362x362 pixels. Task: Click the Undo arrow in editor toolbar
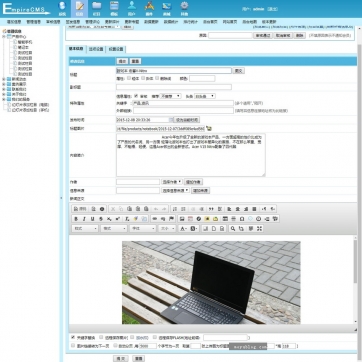tap(156, 209)
